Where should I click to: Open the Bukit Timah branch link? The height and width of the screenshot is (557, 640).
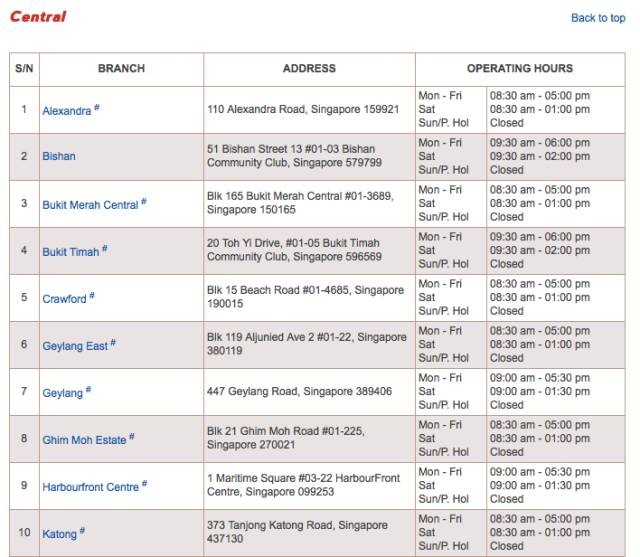70,252
